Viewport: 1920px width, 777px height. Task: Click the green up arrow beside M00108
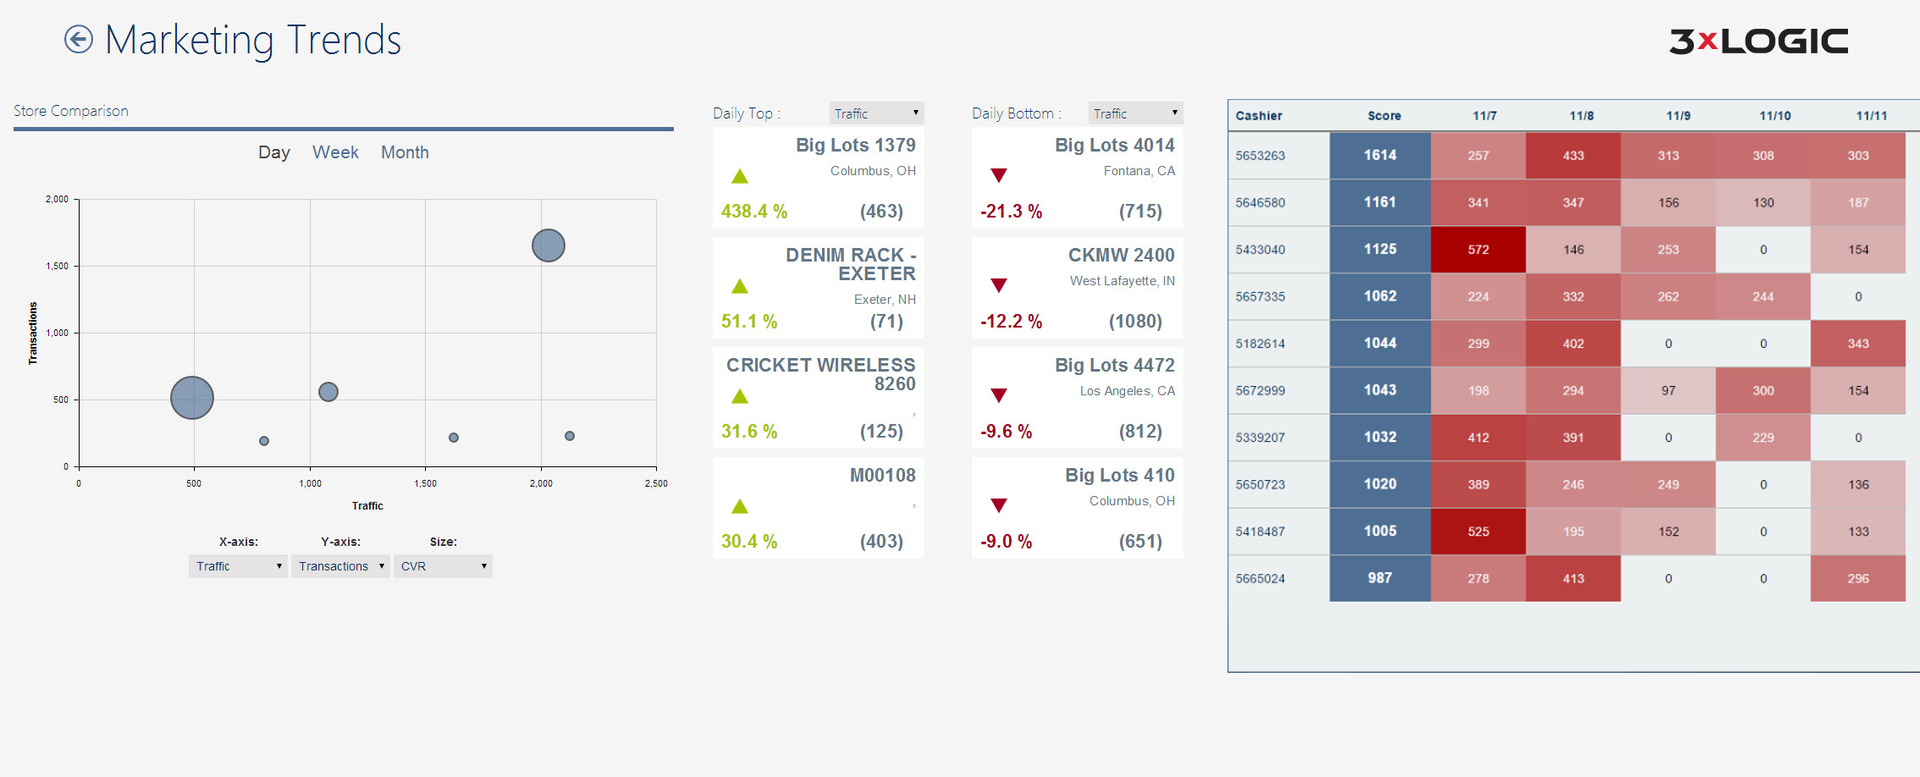(739, 506)
